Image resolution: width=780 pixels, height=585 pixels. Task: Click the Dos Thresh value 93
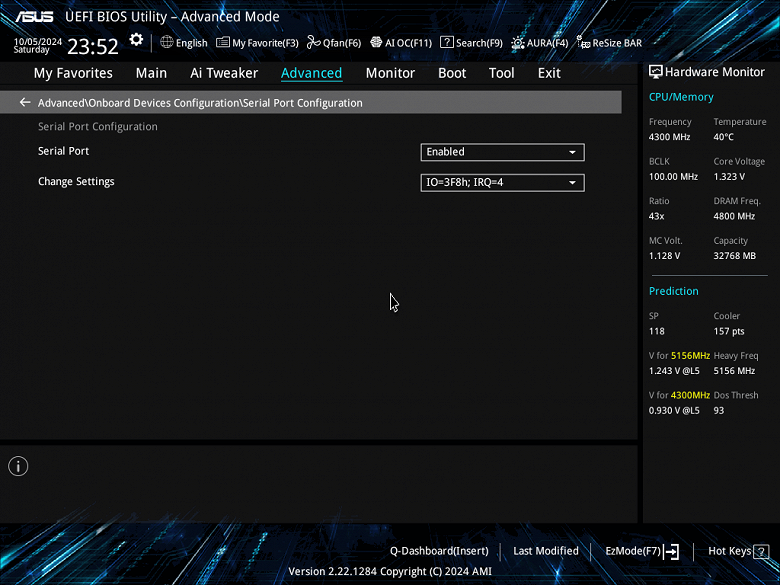719,410
